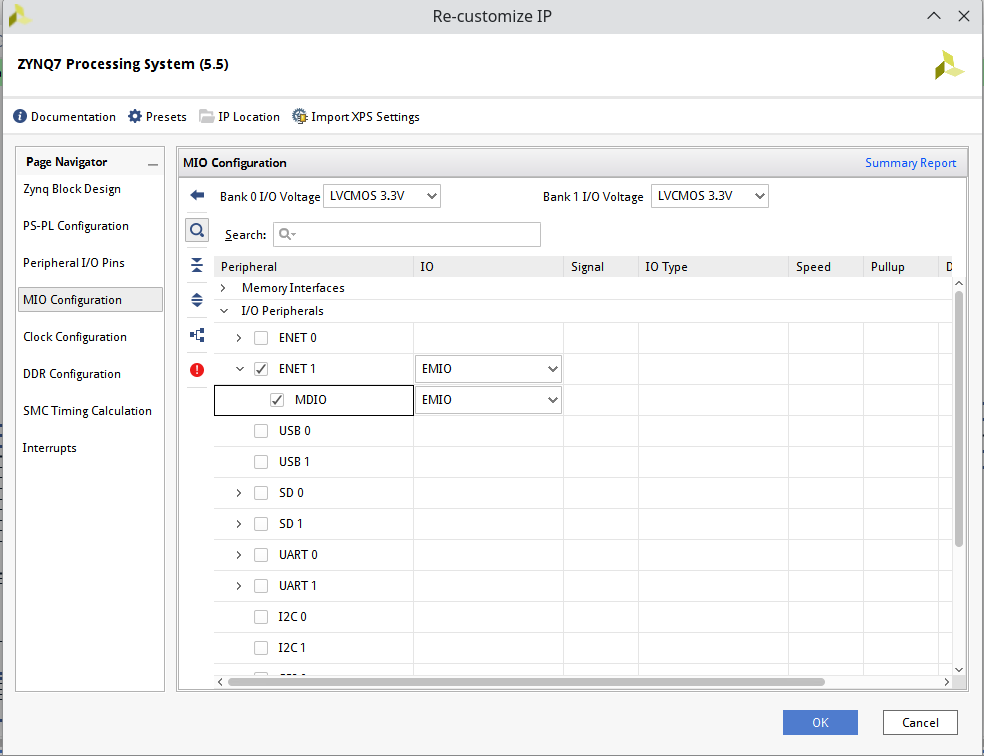Go to SMC Timing Calculation page

point(87,411)
